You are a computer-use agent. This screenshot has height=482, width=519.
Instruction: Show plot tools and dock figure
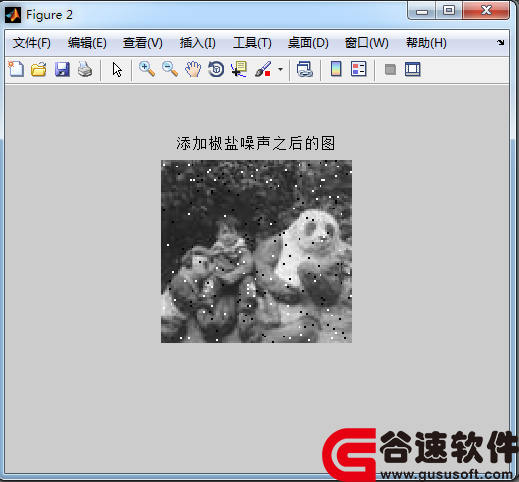click(x=413, y=69)
